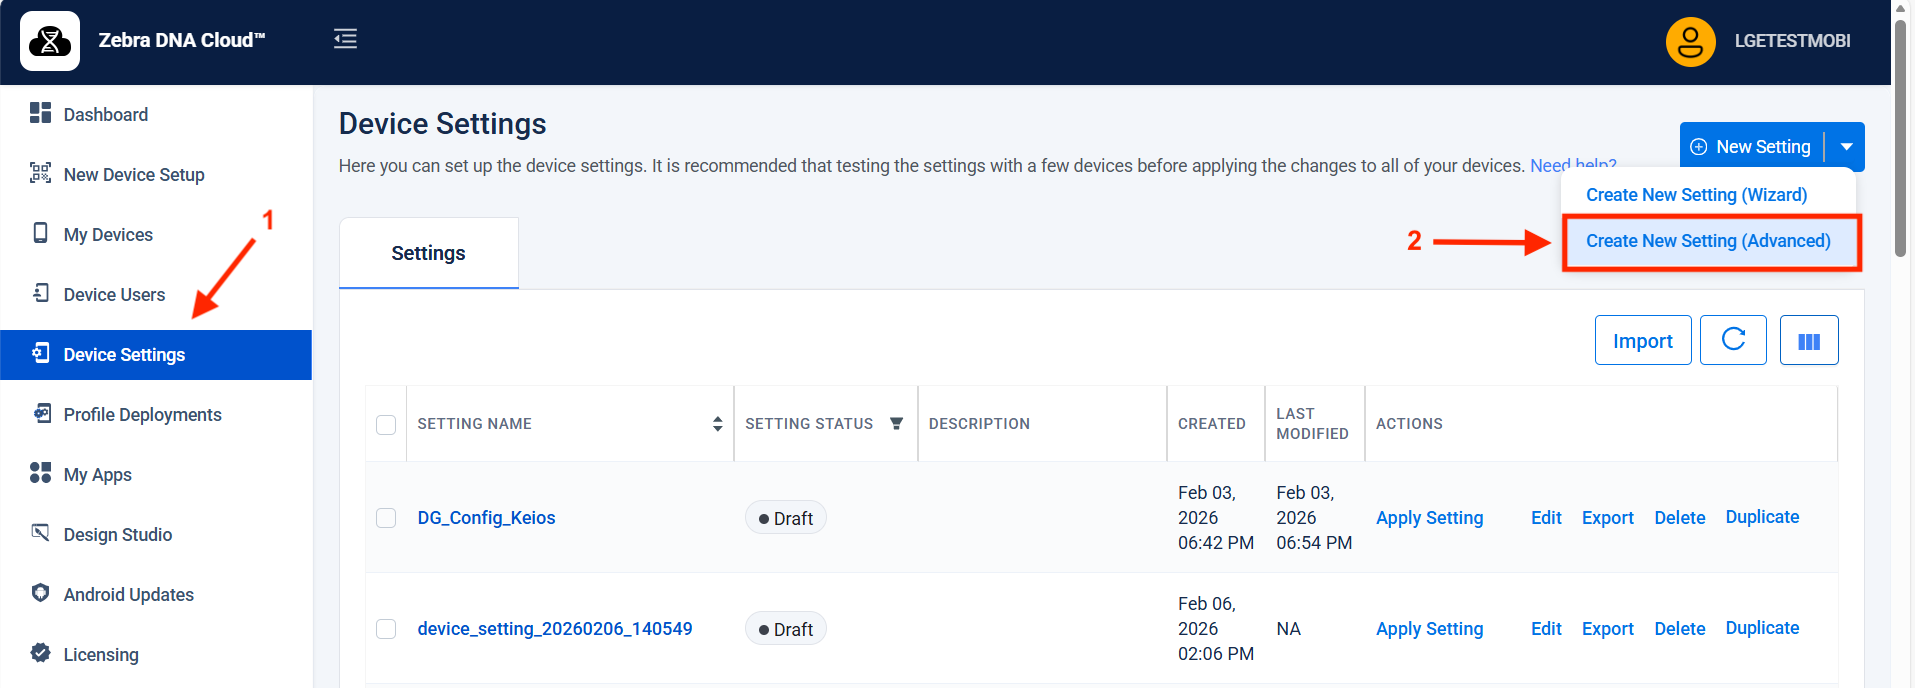
Task: Click the Android Updates shield icon
Action: [40, 593]
